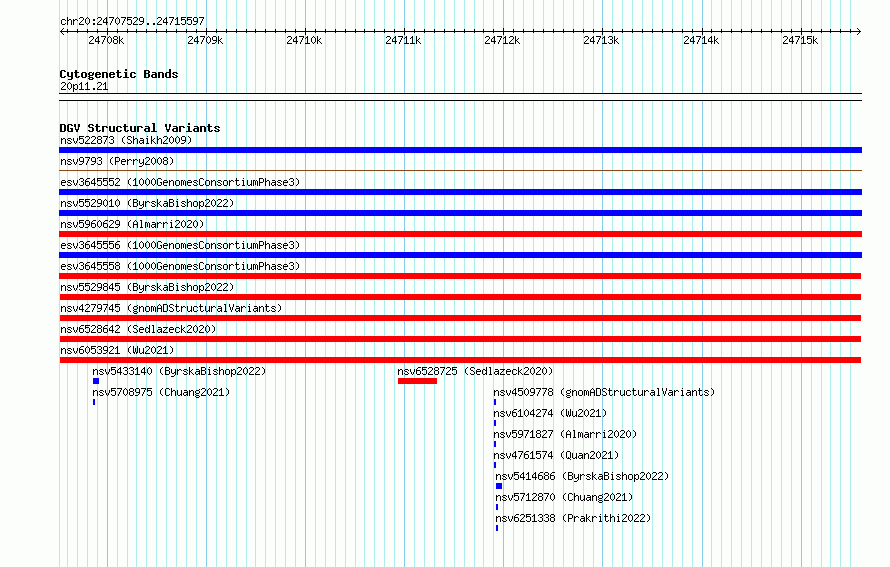Select the small blue block under nsv5433140
The height and width of the screenshot is (567, 890).
(96, 381)
